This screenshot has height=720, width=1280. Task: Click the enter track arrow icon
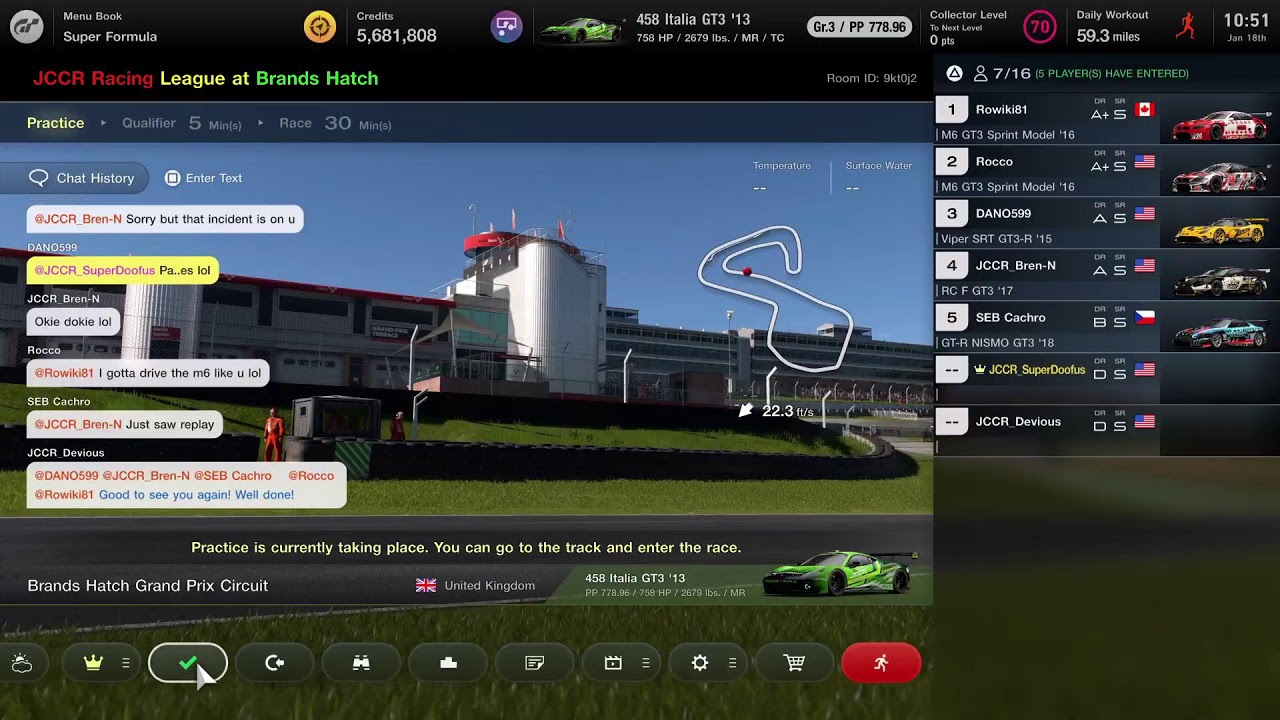(275, 663)
